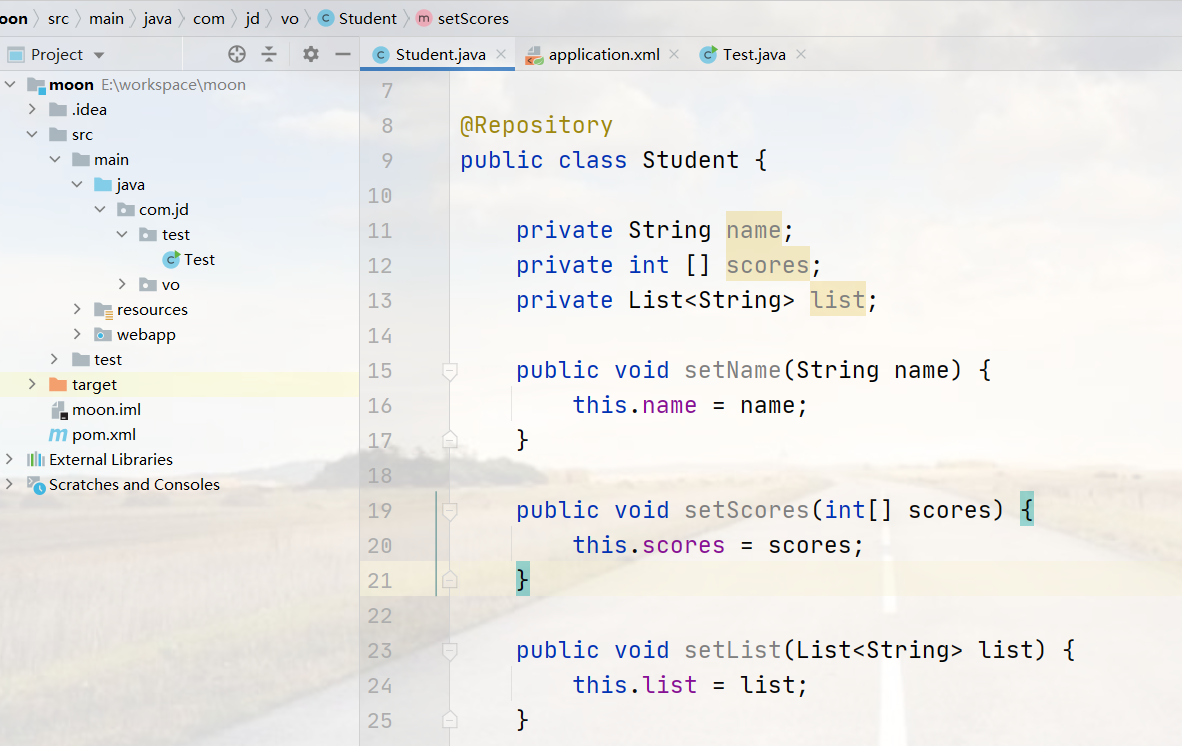
Task: Collapse the com.jd package
Action: pos(100,209)
